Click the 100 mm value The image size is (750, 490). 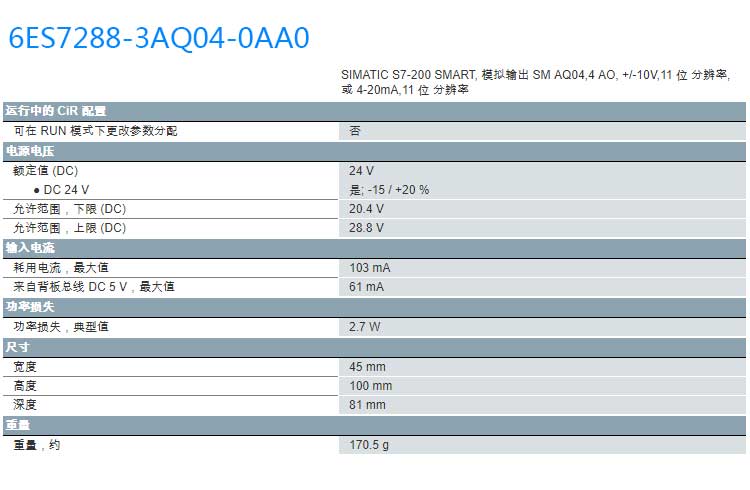(x=371, y=386)
